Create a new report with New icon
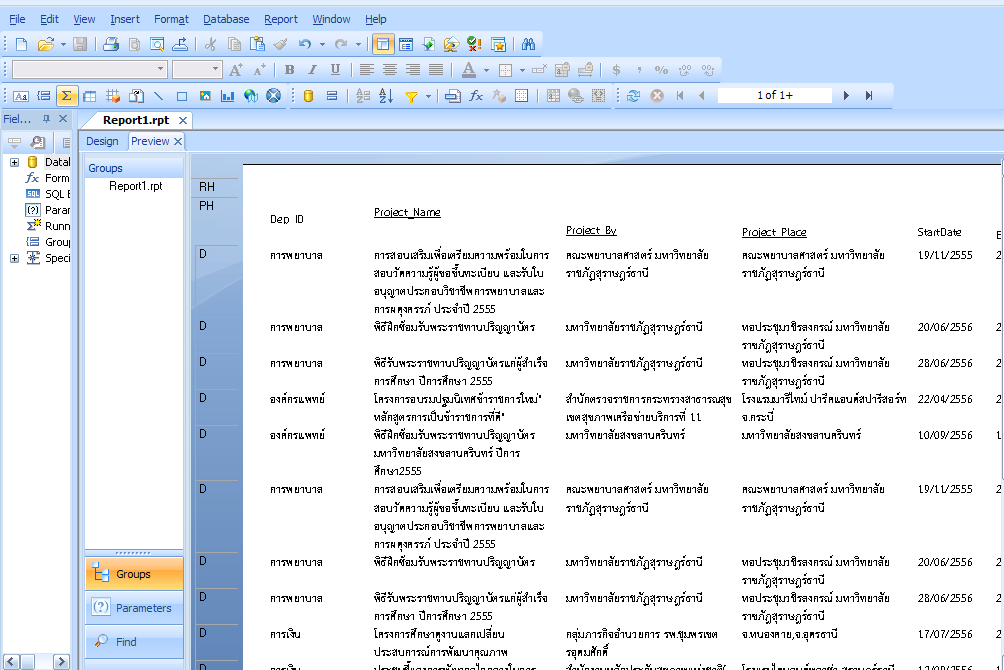The image size is (1004, 670). [22, 44]
